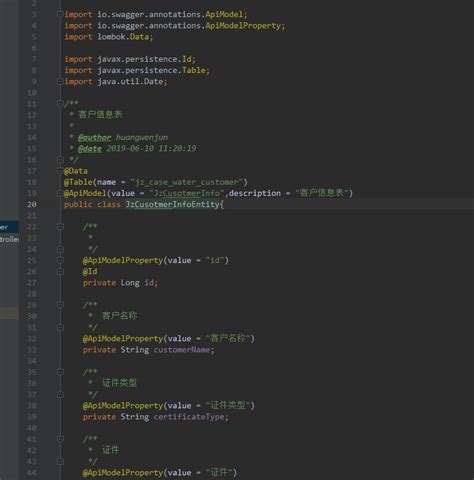Click the fold end marker on line 31
This screenshot has height=480, width=474.
(x=60, y=327)
